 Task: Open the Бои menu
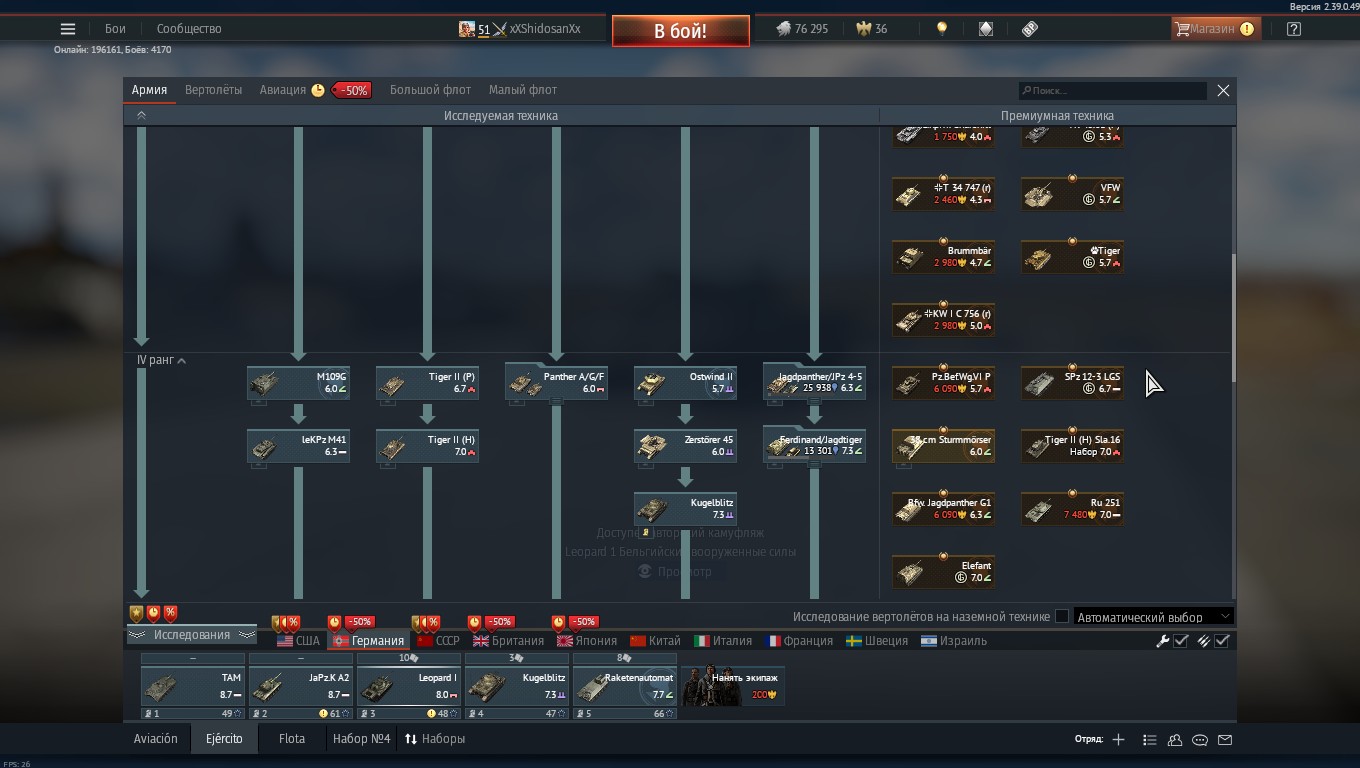[116, 29]
